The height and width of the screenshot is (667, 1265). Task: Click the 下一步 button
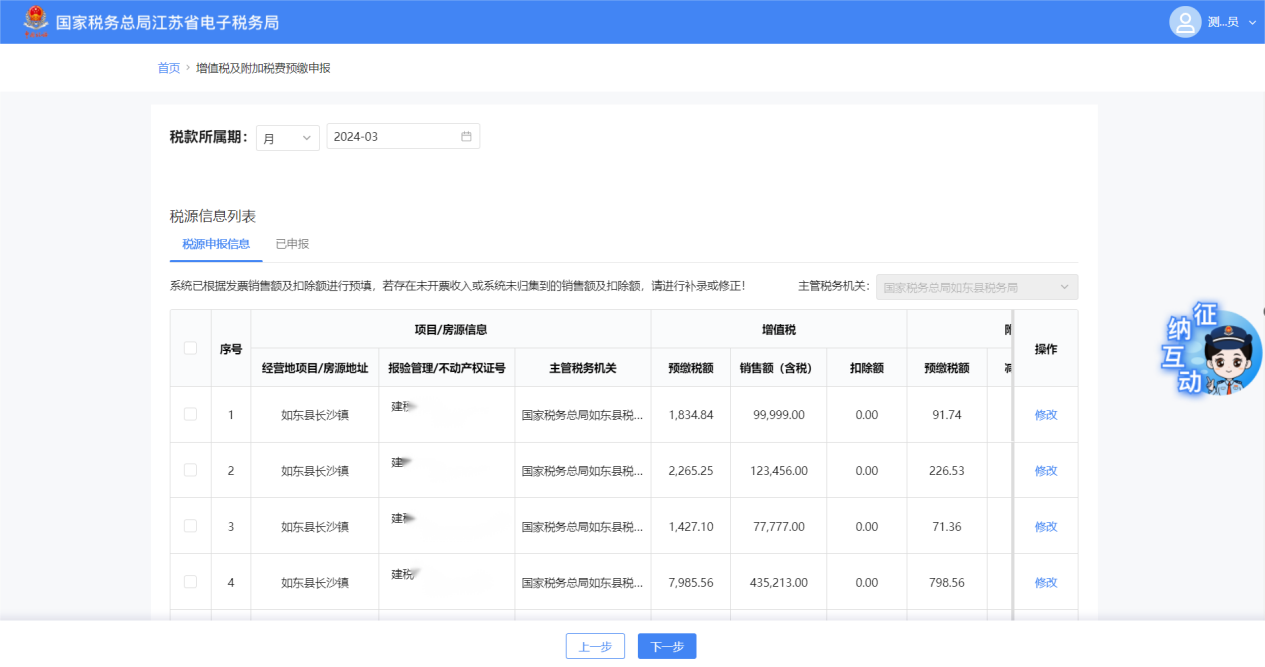(x=667, y=647)
